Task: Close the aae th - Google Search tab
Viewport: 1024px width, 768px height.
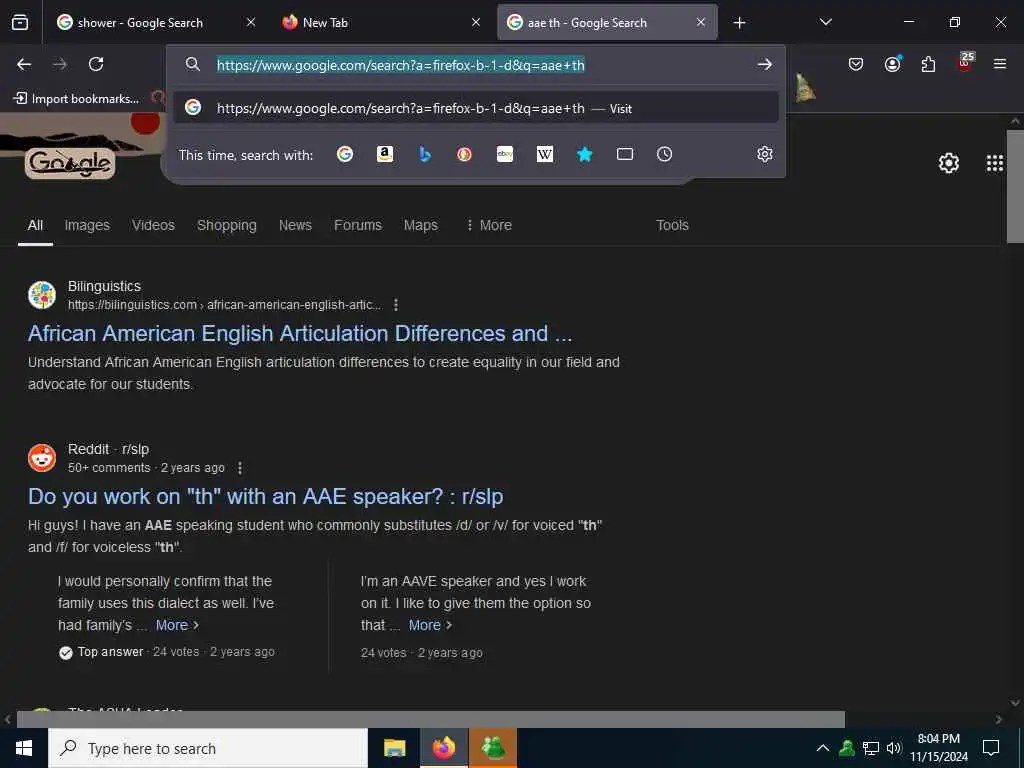Action: click(701, 22)
